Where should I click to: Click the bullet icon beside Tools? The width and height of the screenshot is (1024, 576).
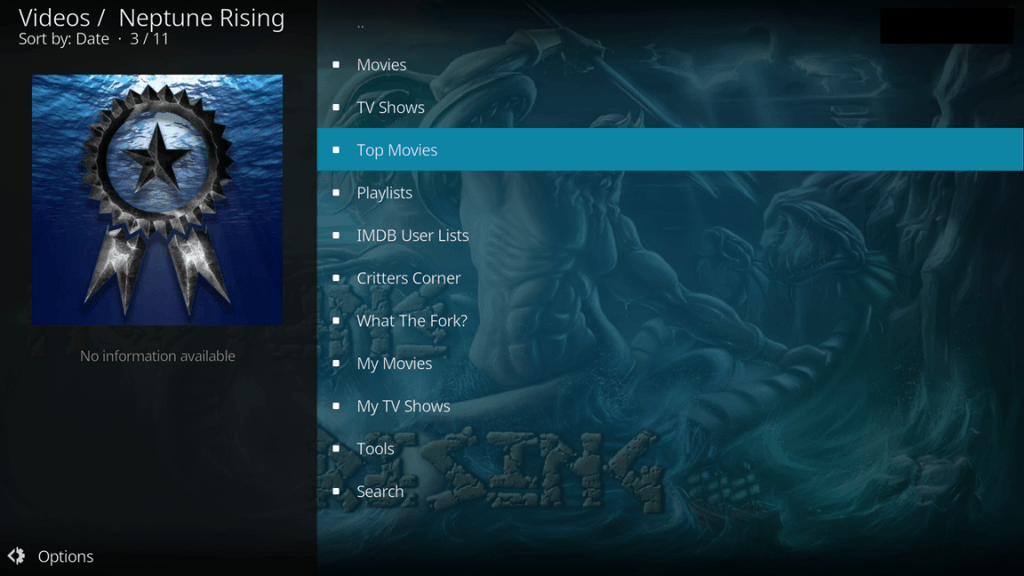(x=336, y=449)
